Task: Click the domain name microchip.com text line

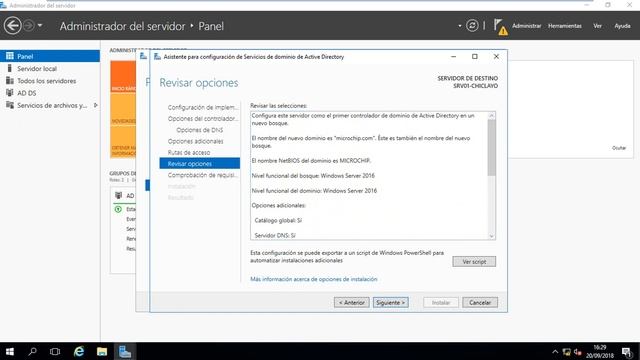Action: 361,142
